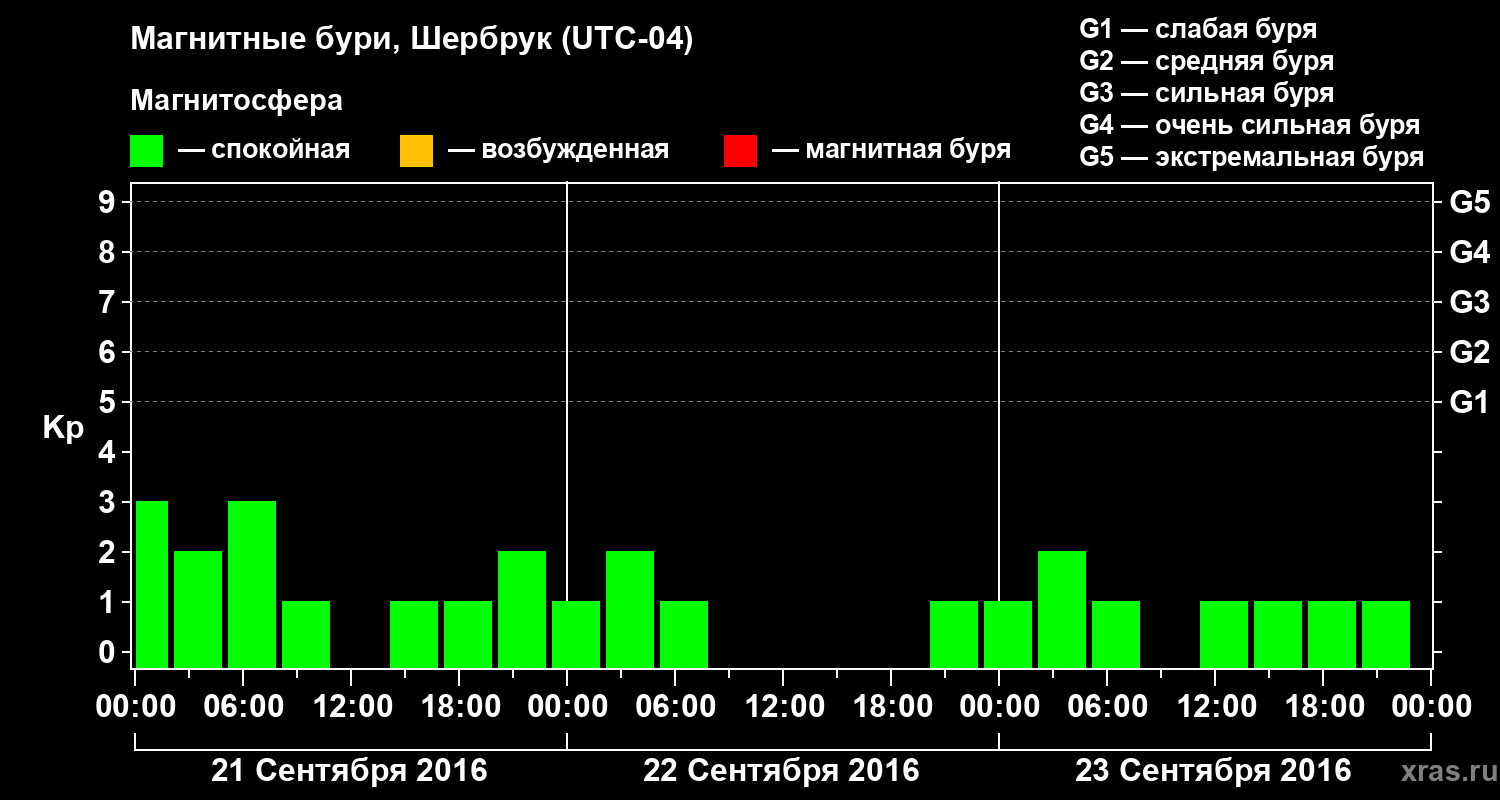This screenshot has width=1500, height=800.
Task: Click the 'Магнитосфера' heading
Action: (x=236, y=101)
